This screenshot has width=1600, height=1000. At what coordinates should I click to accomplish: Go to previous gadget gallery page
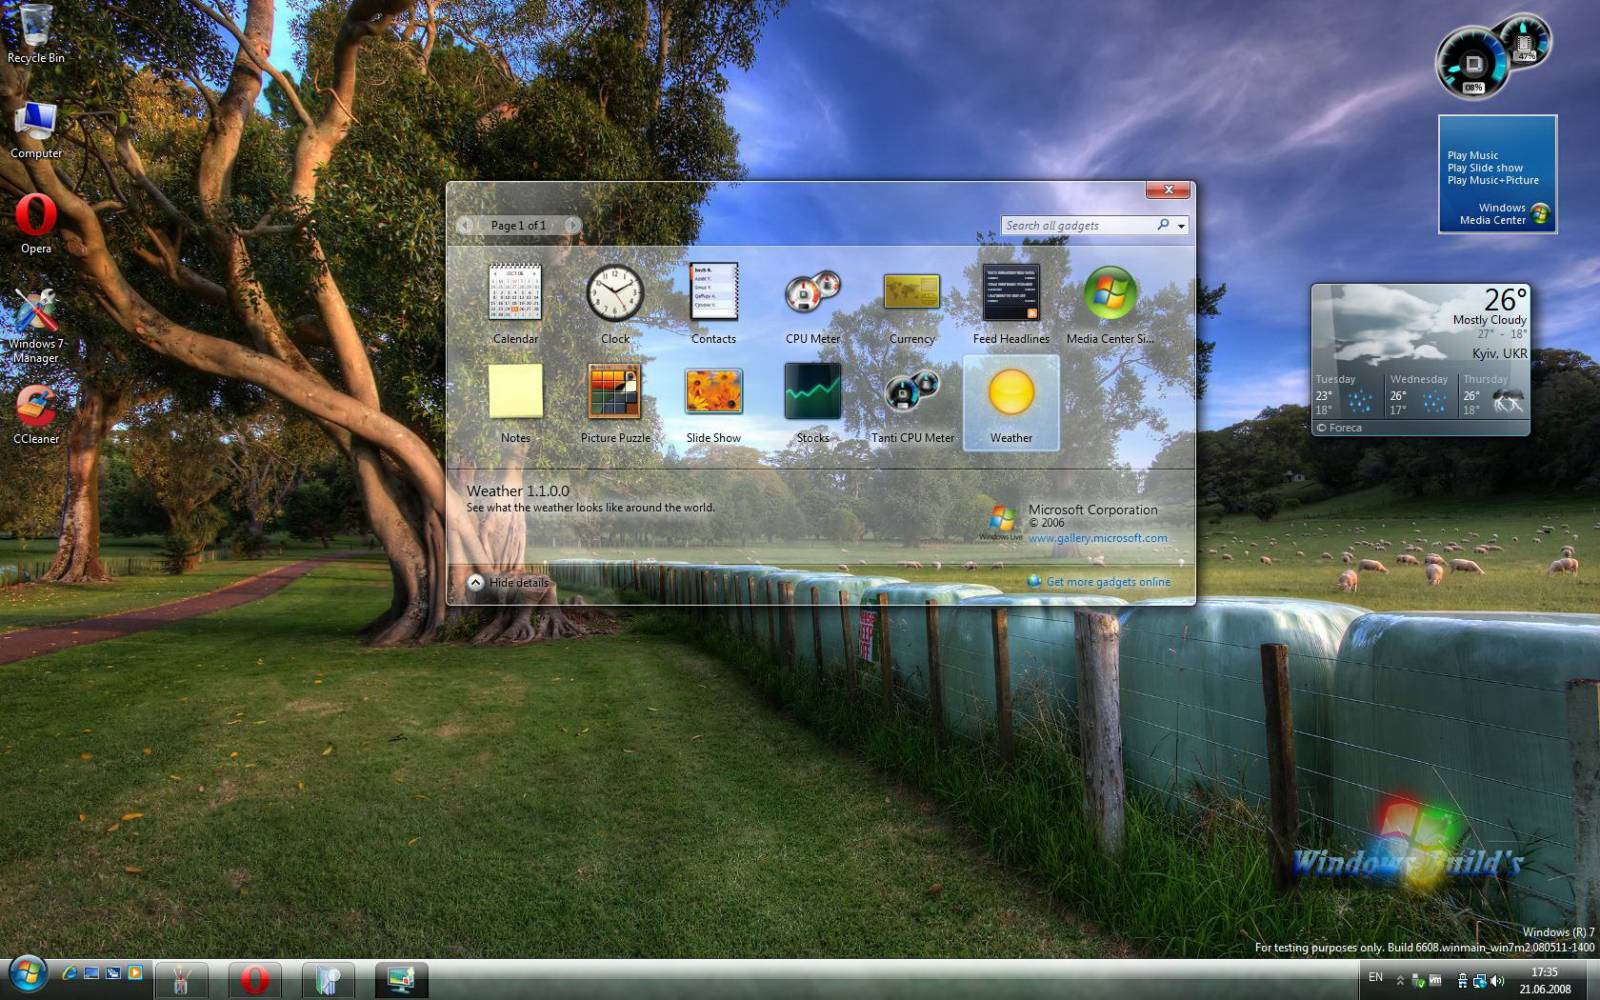(465, 225)
